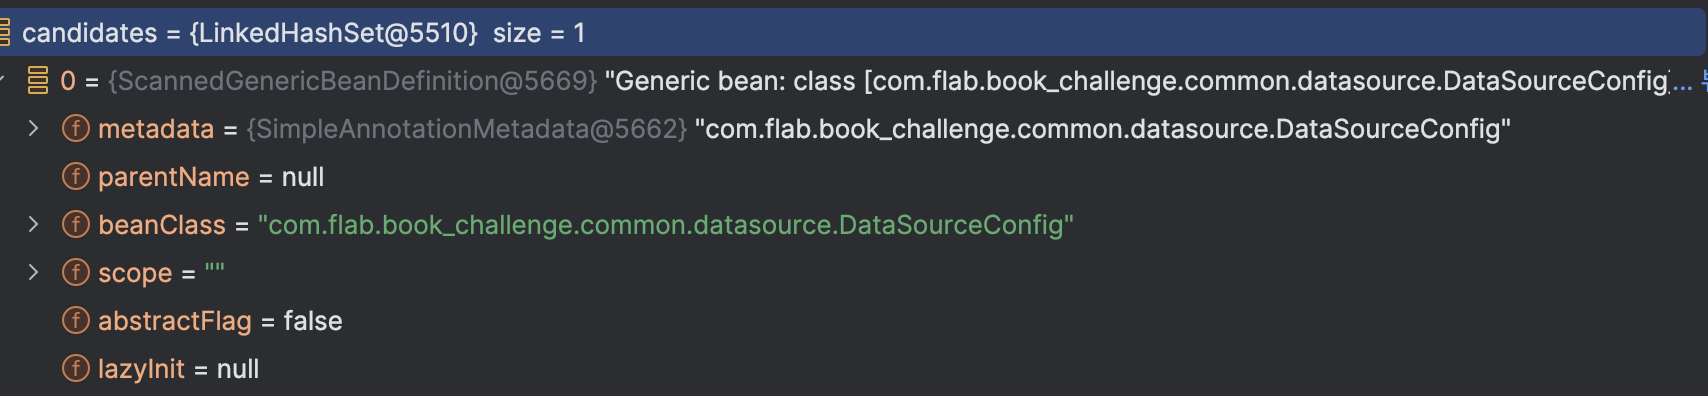Click the field icon beside lazyInit
Image resolution: width=1708 pixels, height=396 pixels.
(75, 369)
